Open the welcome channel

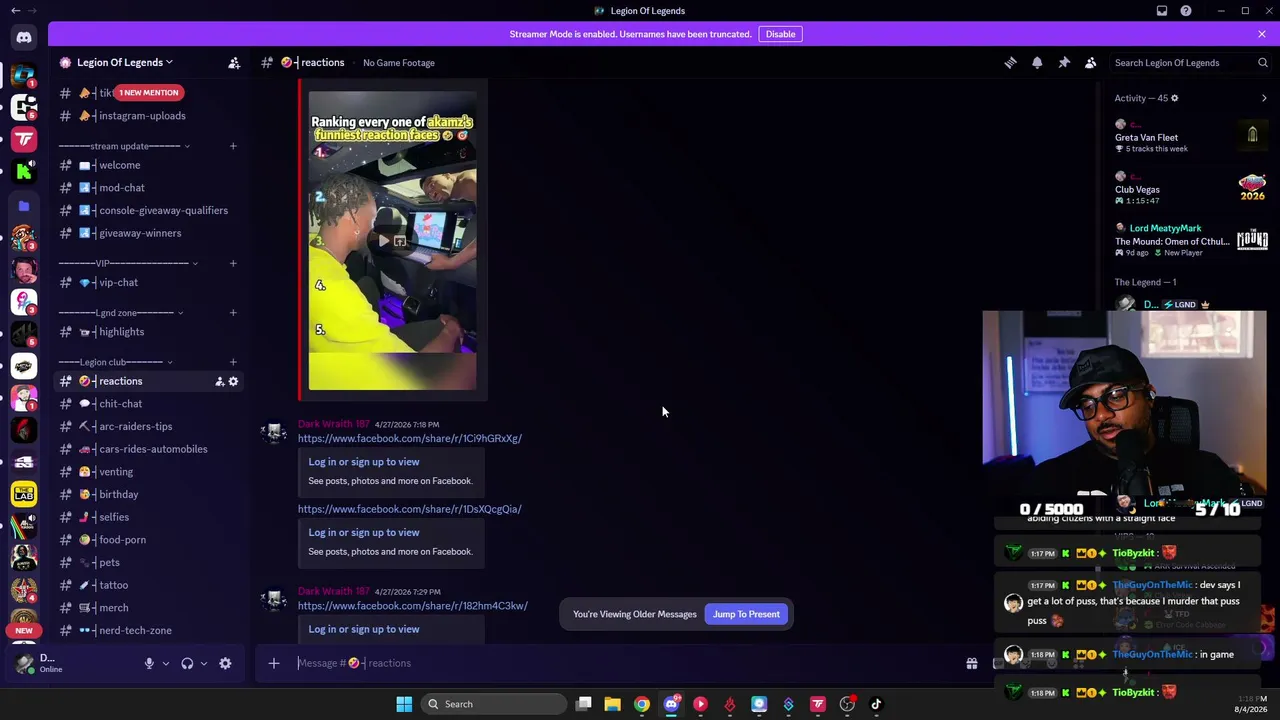pos(149,165)
